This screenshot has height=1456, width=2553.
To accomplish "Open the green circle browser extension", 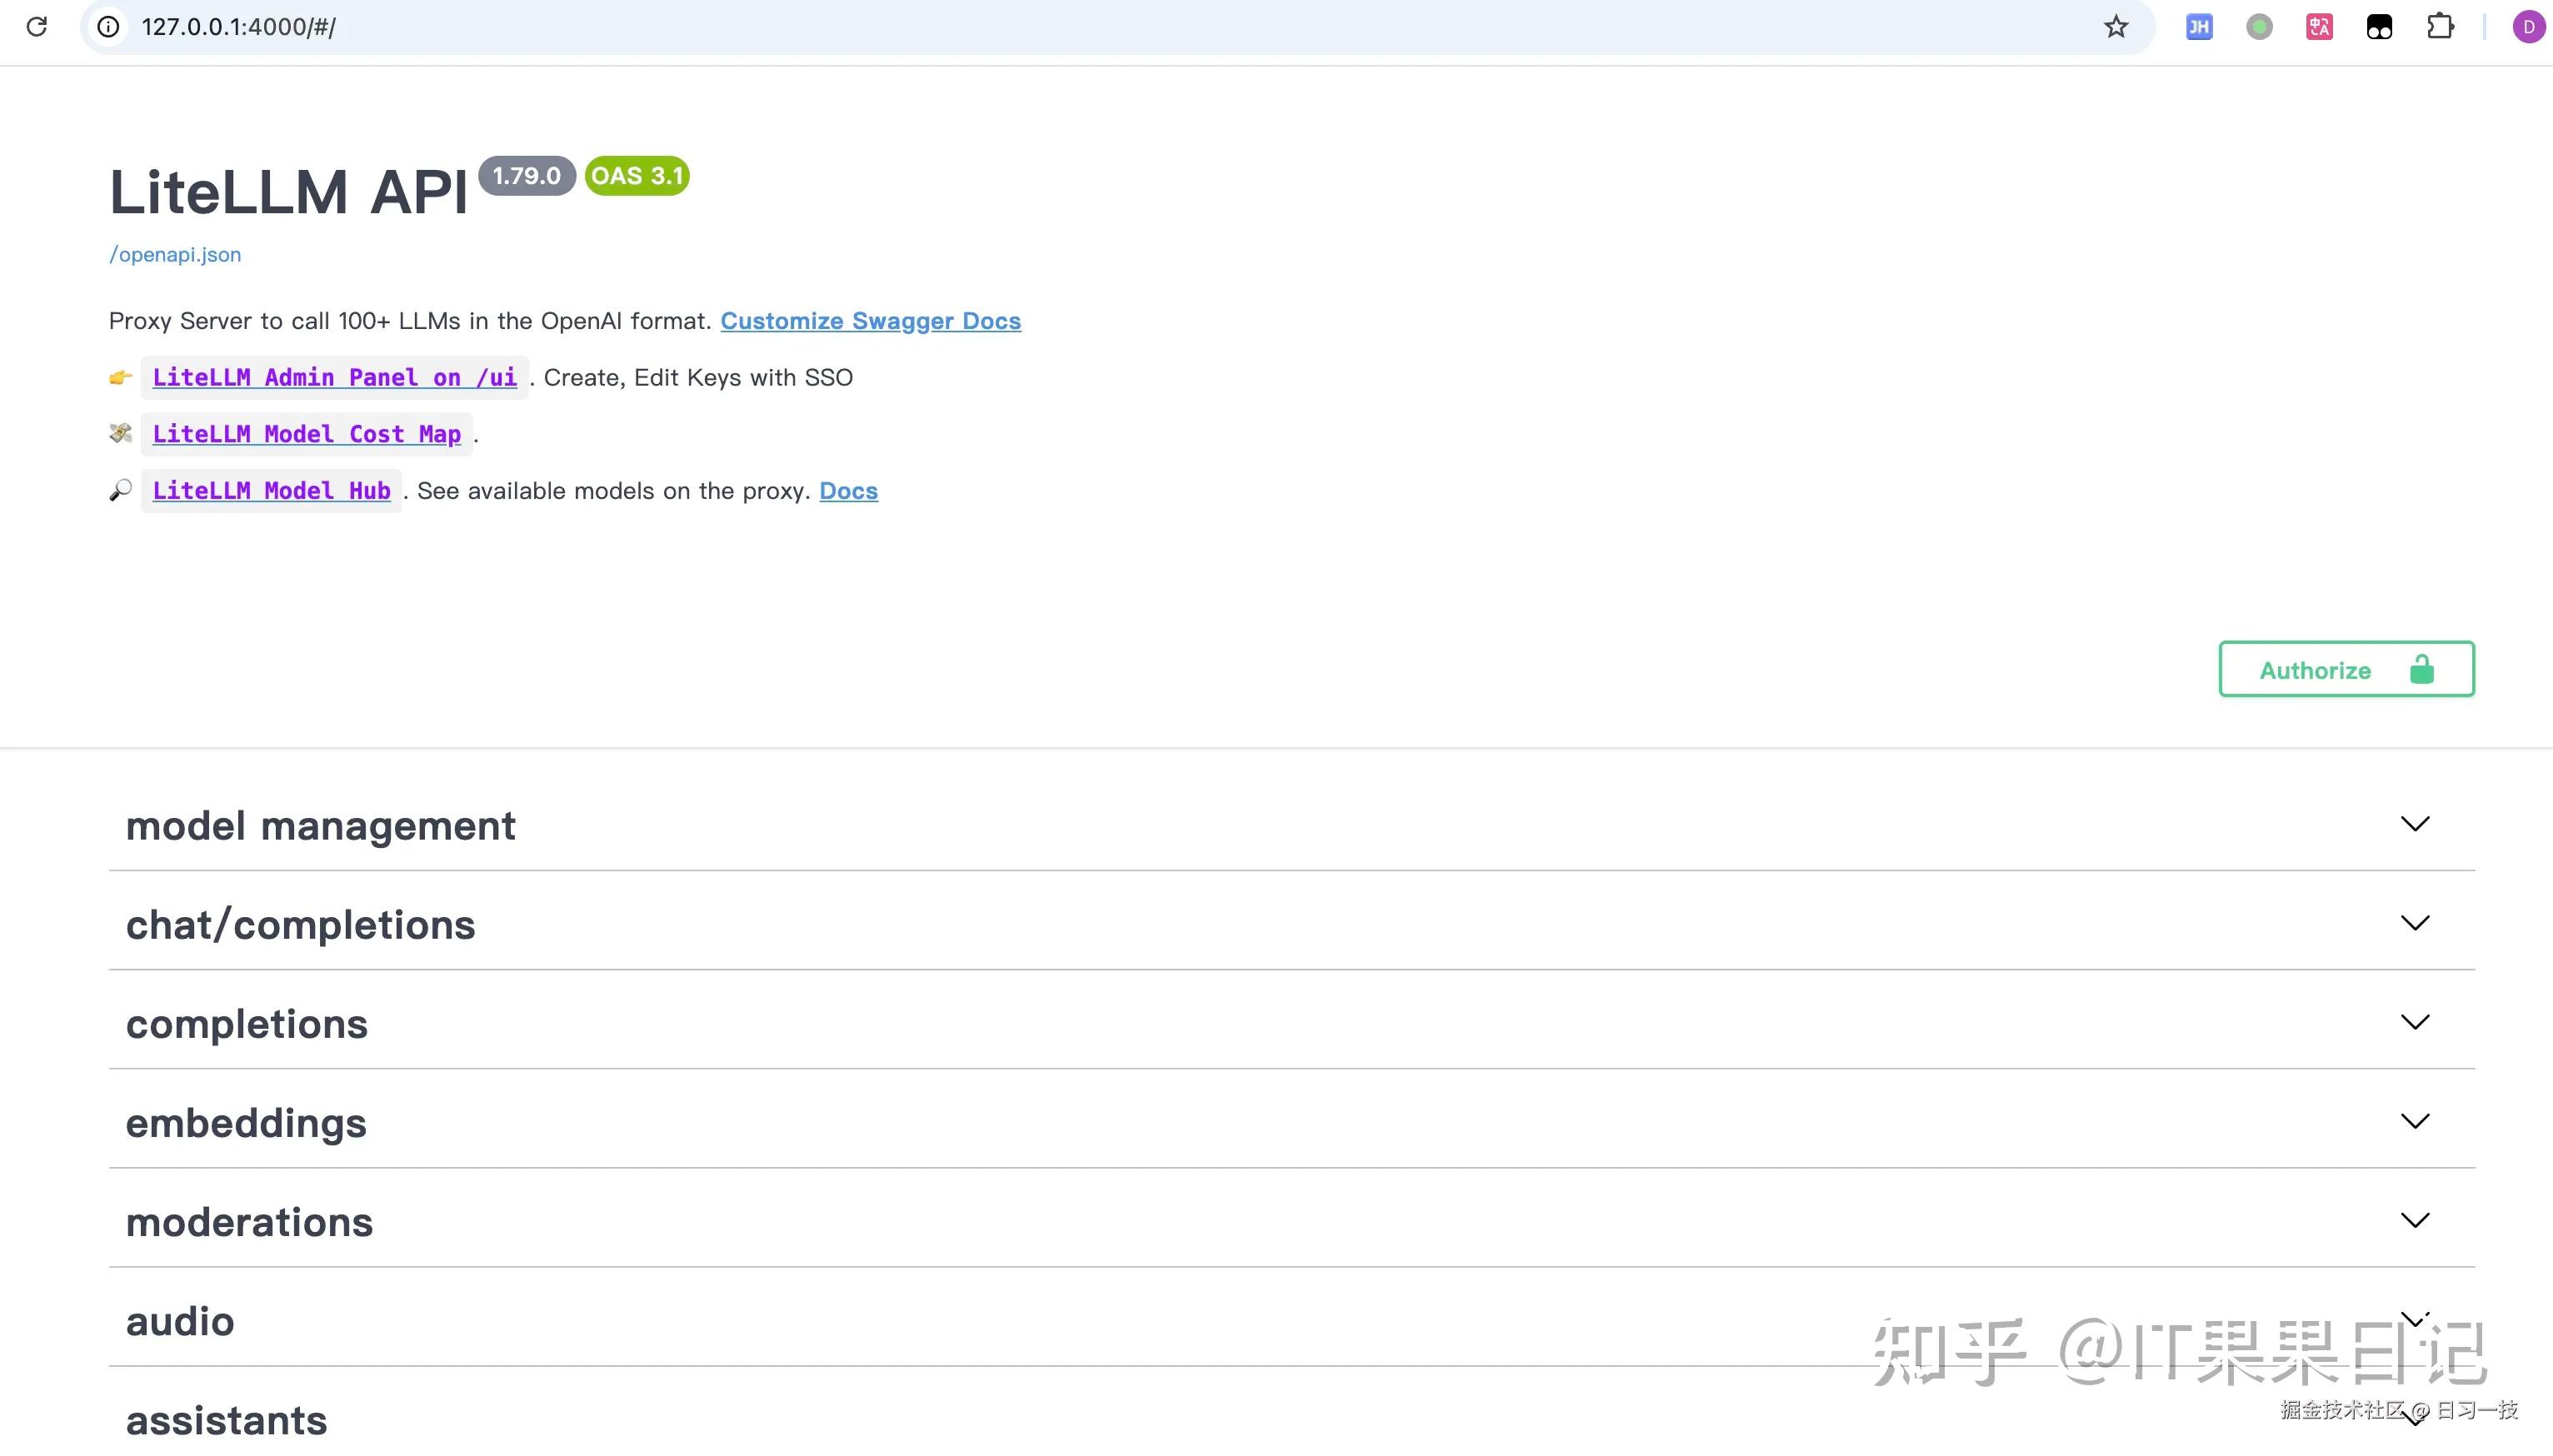I will [x=2258, y=26].
